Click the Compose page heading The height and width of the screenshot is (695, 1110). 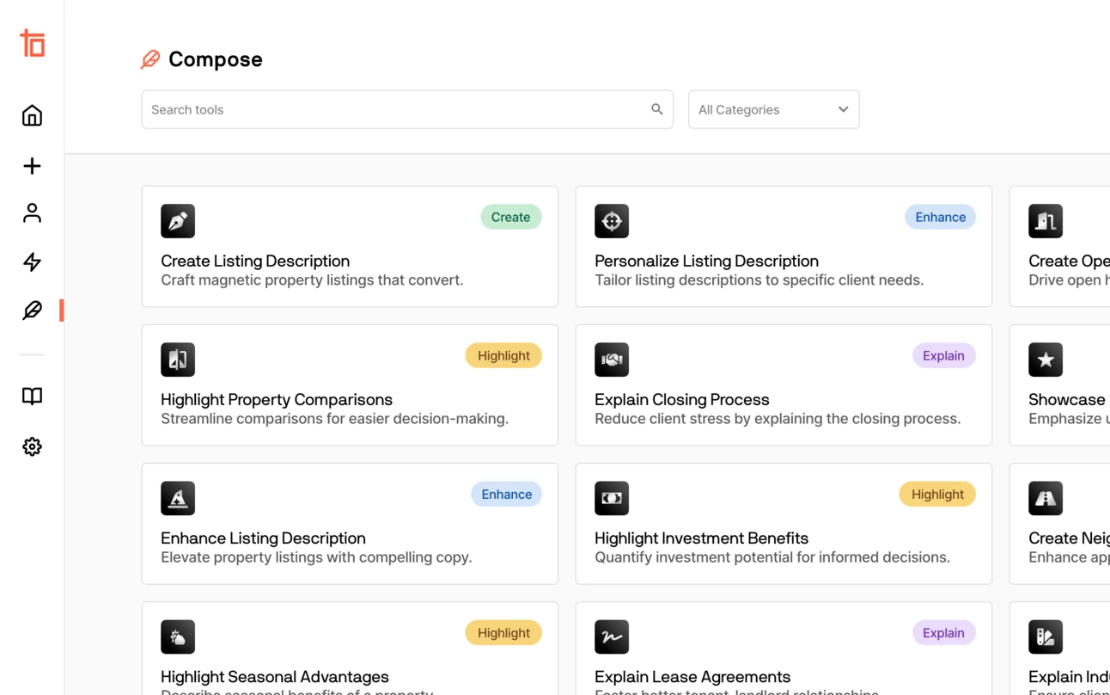click(215, 59)
